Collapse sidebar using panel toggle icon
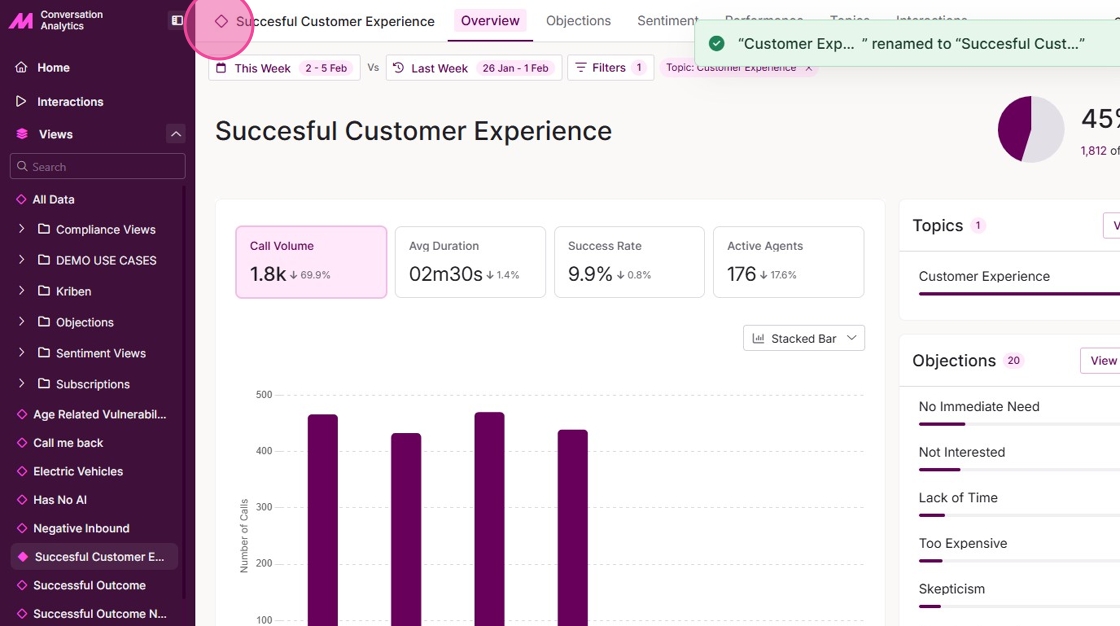The height and width of the screenshot is (626, 1120). tap(177, 20)
